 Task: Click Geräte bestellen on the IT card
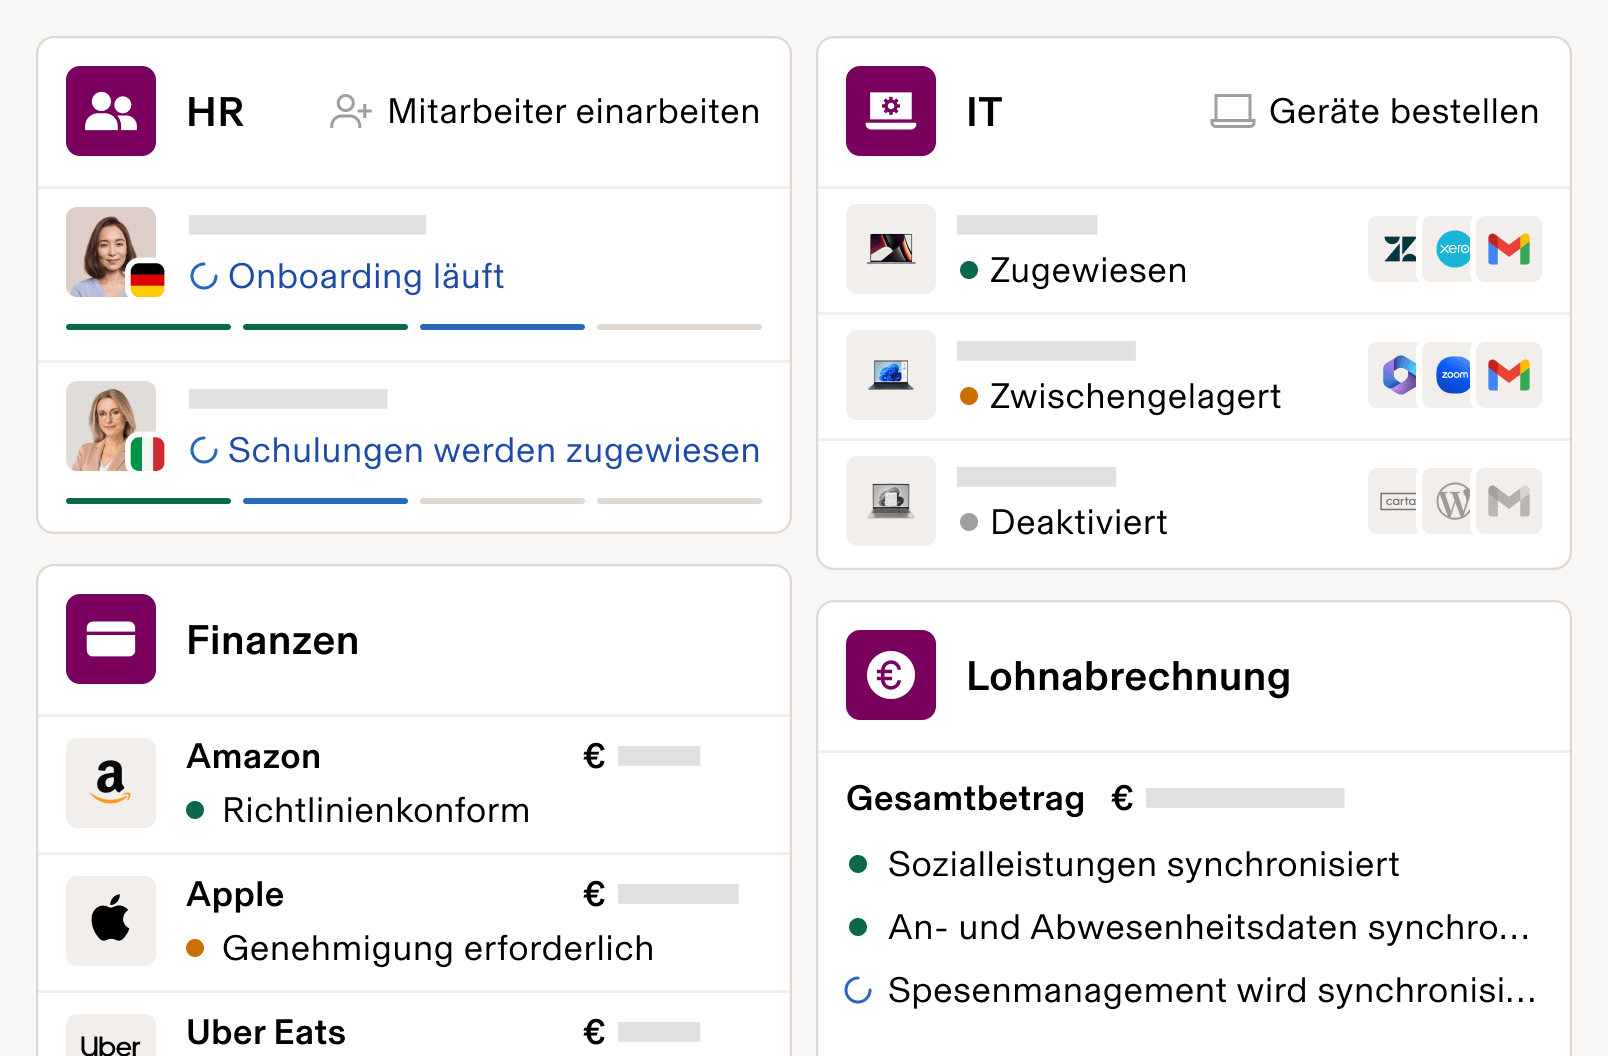(1376, 111)
